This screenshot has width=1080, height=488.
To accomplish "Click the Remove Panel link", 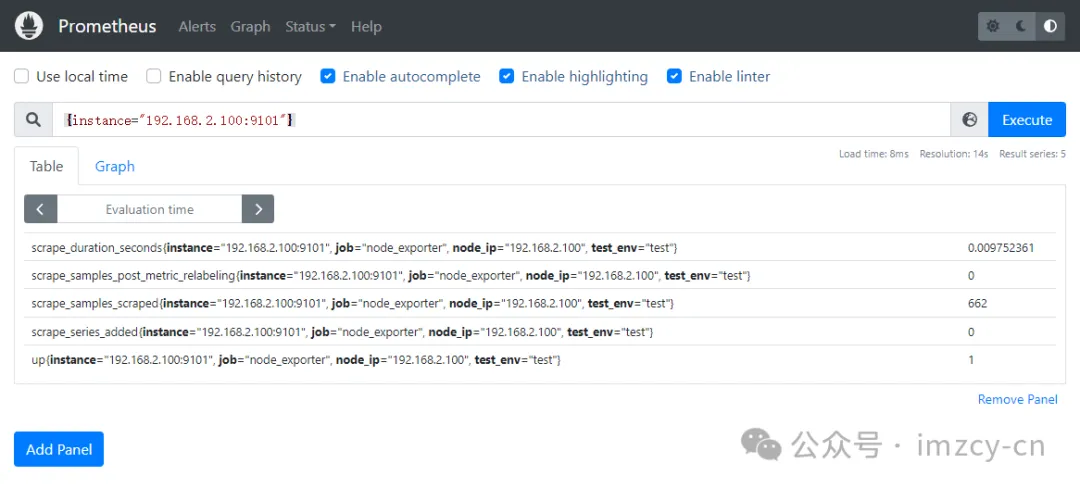I will pyautogui.click(x=1017, y=399).
